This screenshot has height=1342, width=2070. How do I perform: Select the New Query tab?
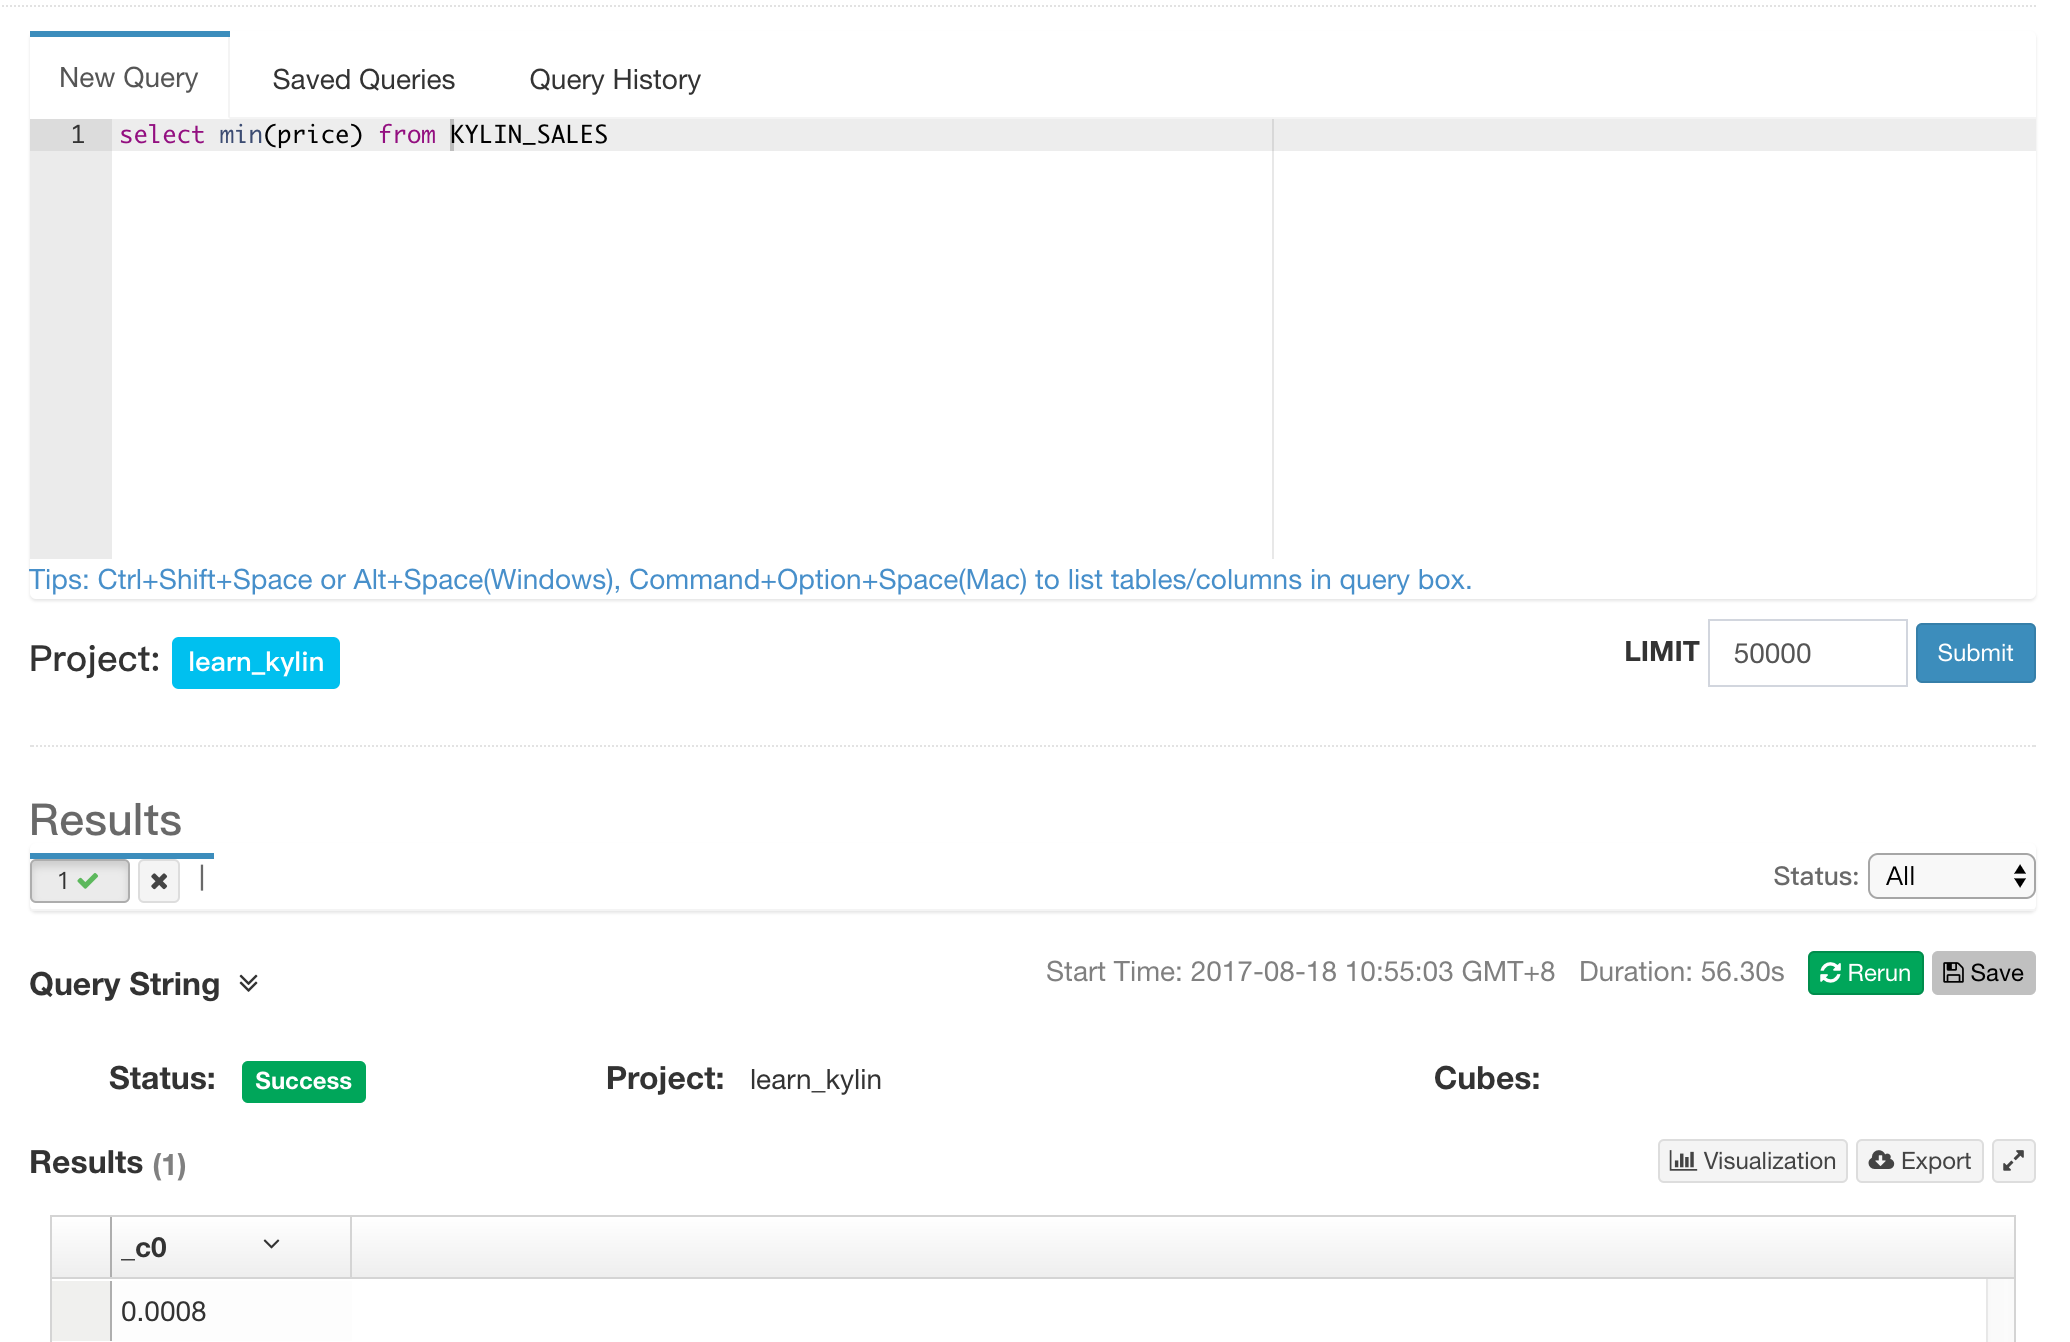point(129,78)
